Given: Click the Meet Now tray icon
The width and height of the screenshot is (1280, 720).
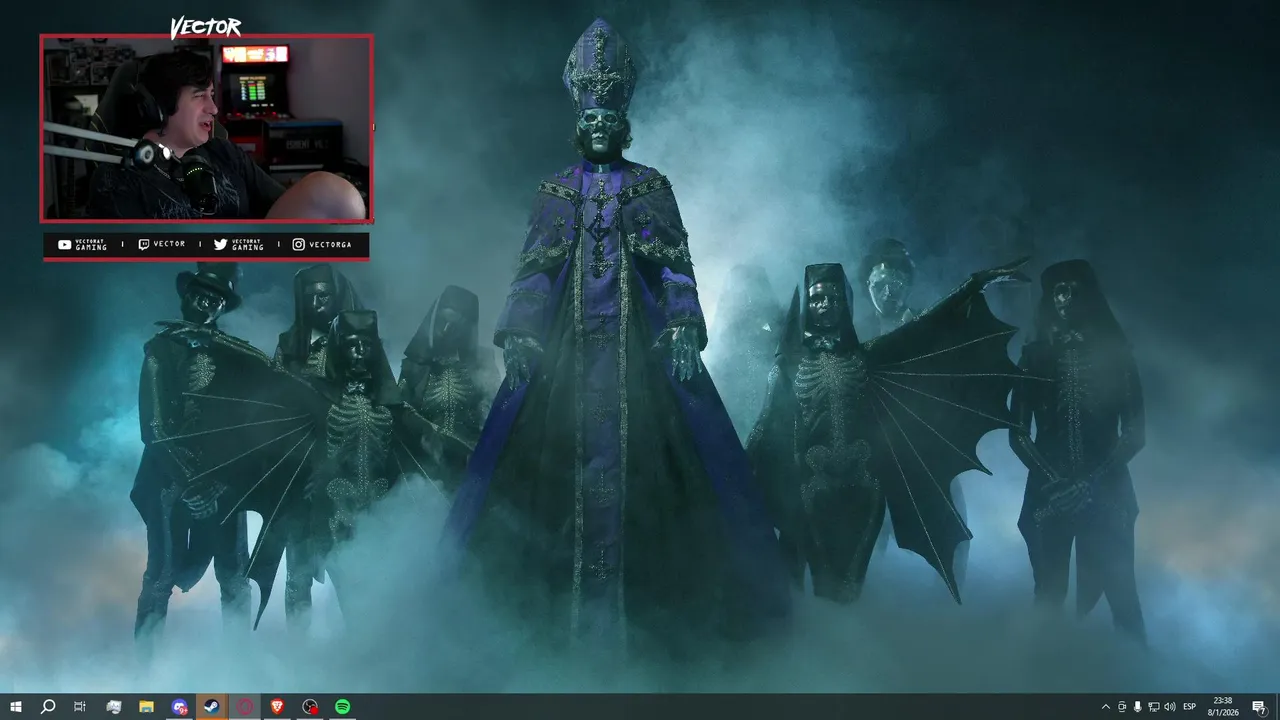Looking at the screenshot, I should (x=1122, y=706).
